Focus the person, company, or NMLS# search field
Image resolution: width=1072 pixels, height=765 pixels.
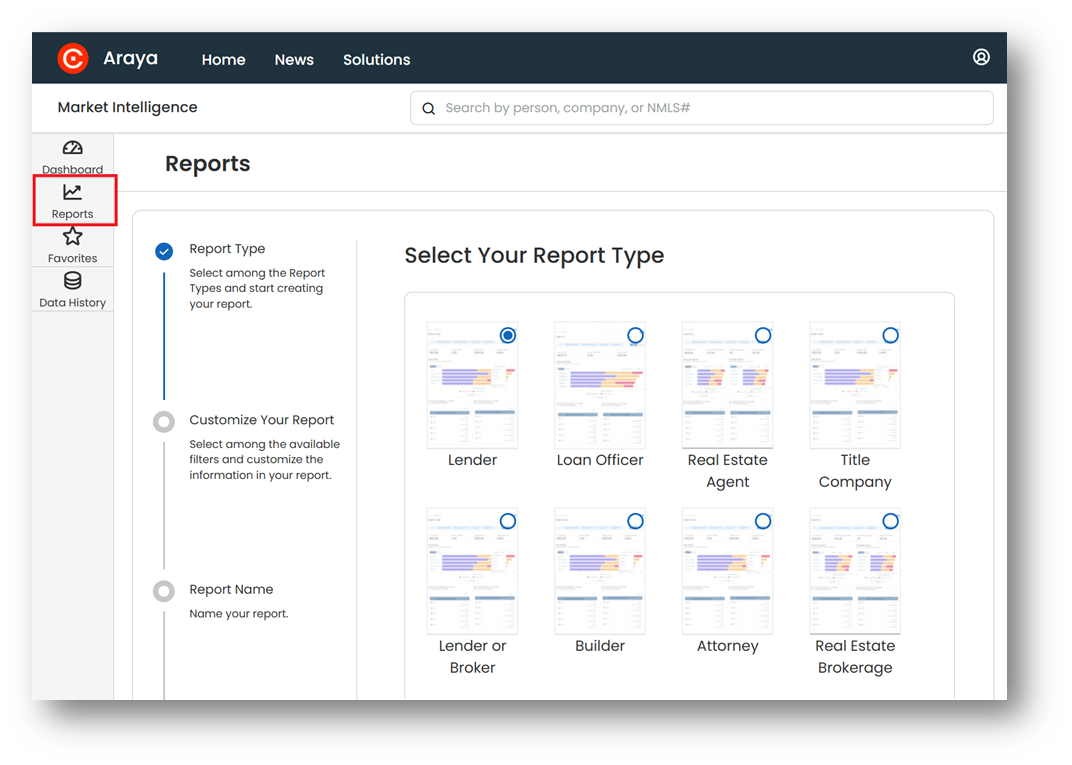pos(701,108)
